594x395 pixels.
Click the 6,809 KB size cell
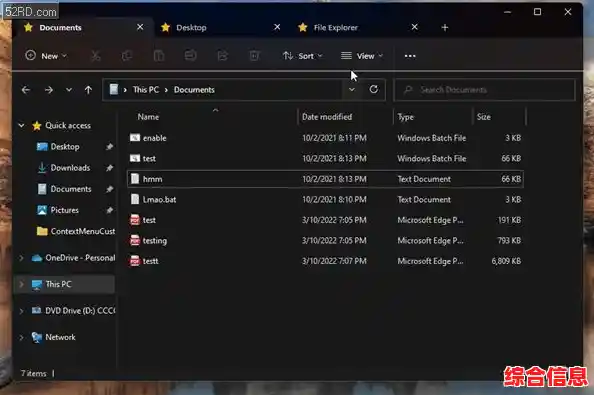[x=506, y=261]
